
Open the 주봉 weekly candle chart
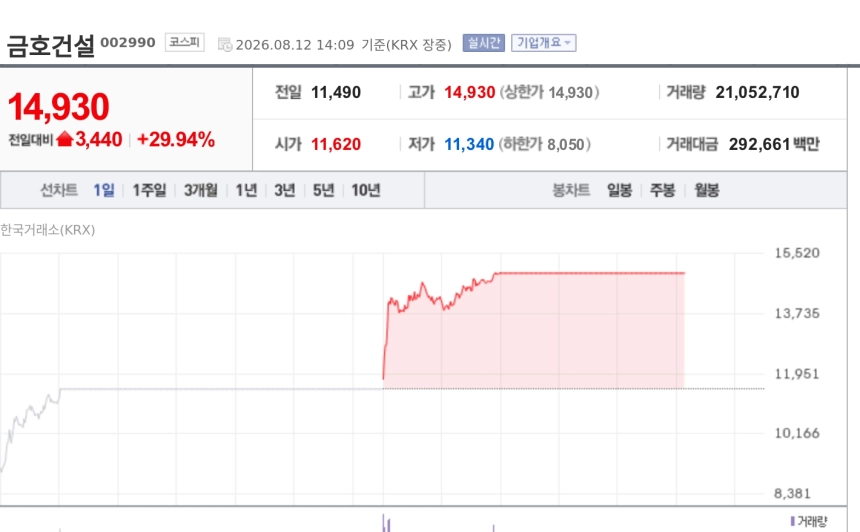tap(663, 190)
